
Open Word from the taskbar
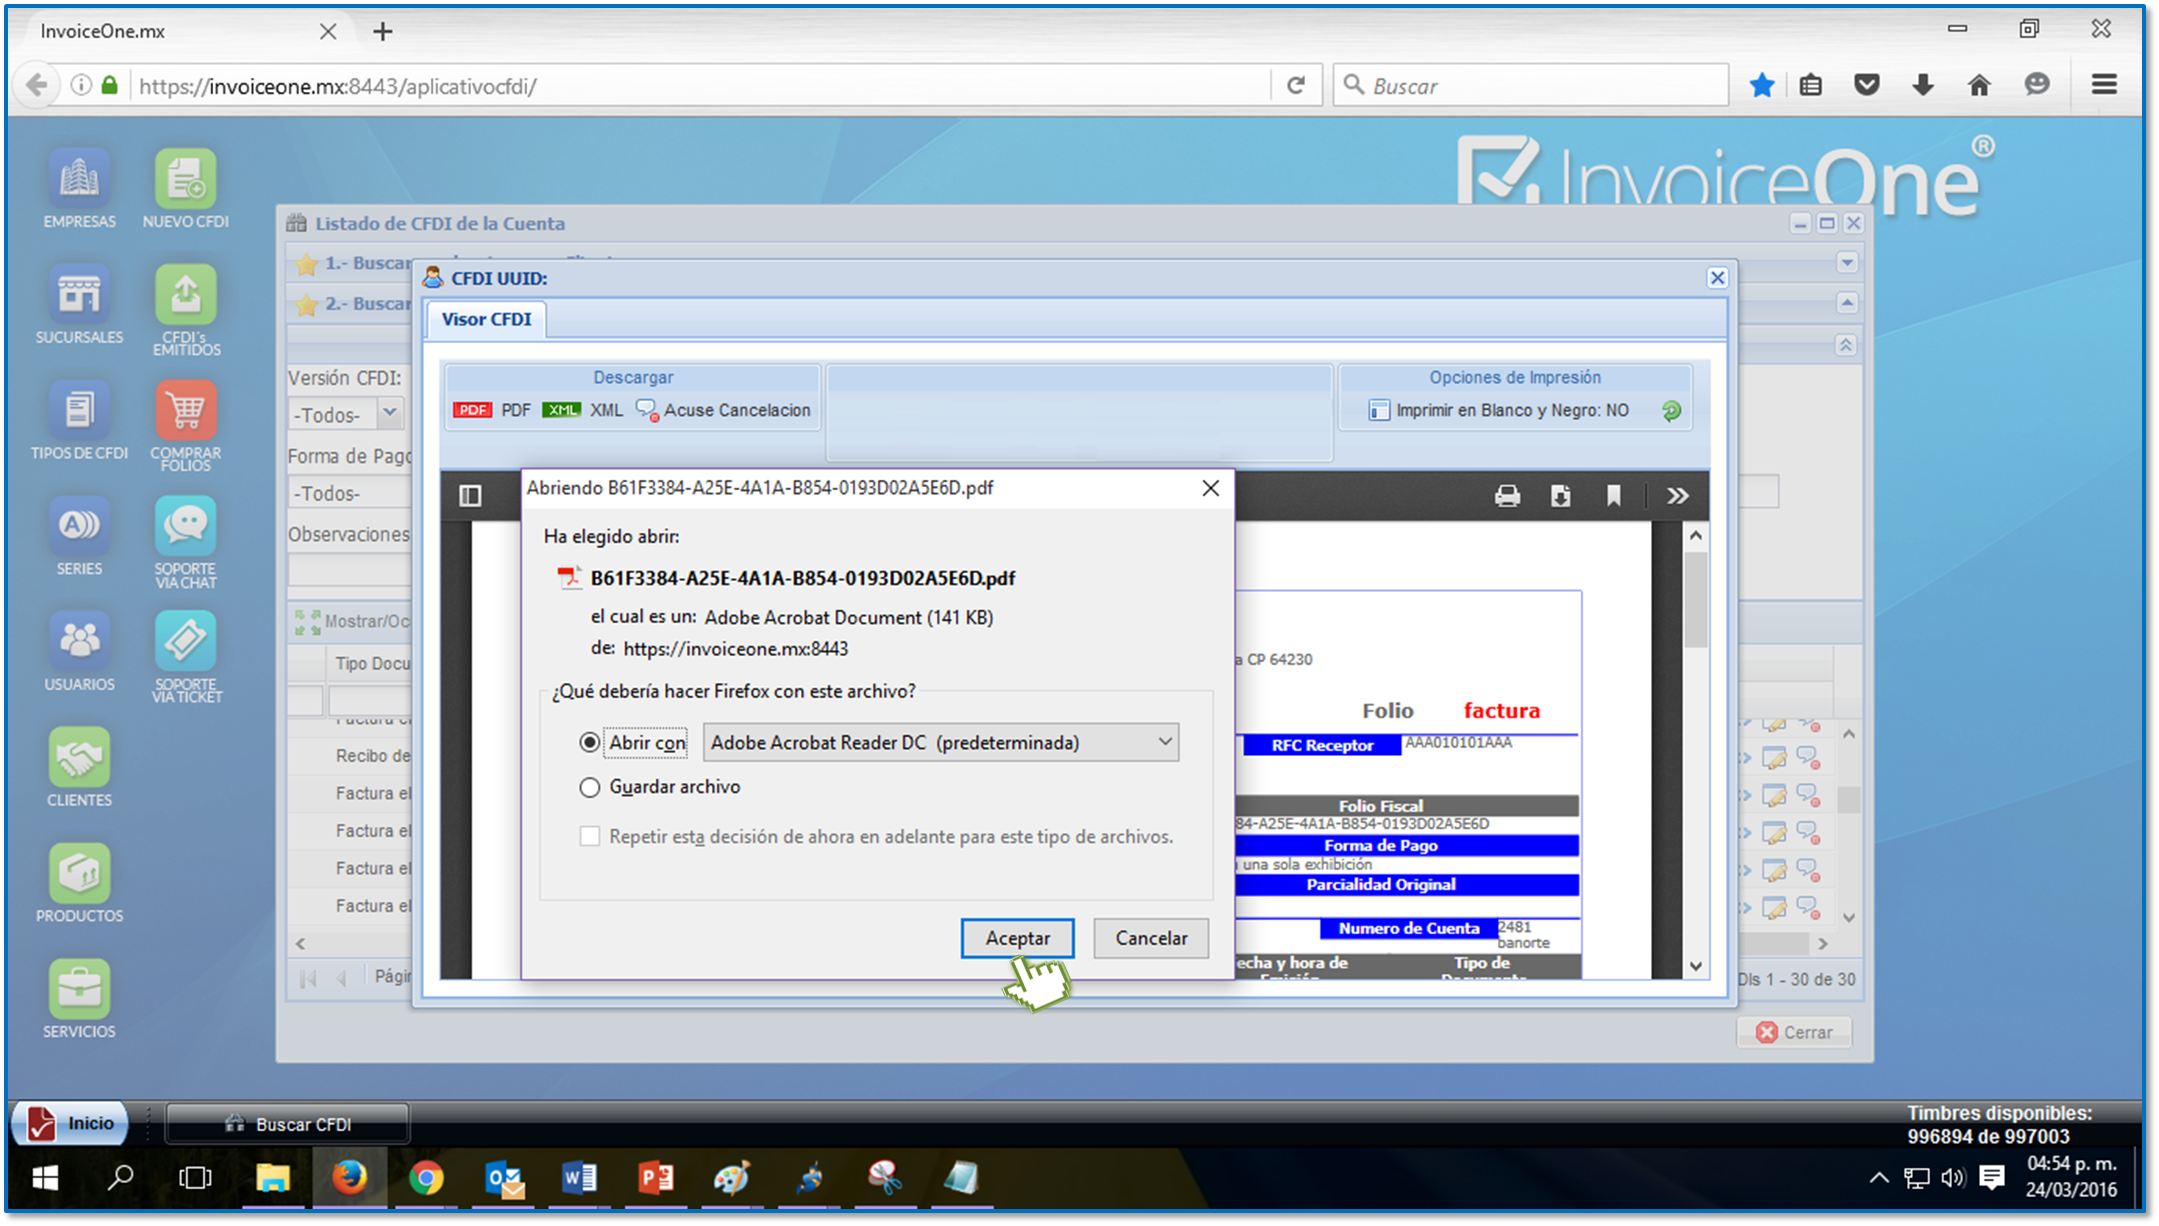pyautogui.click(x=579, y=1178)
